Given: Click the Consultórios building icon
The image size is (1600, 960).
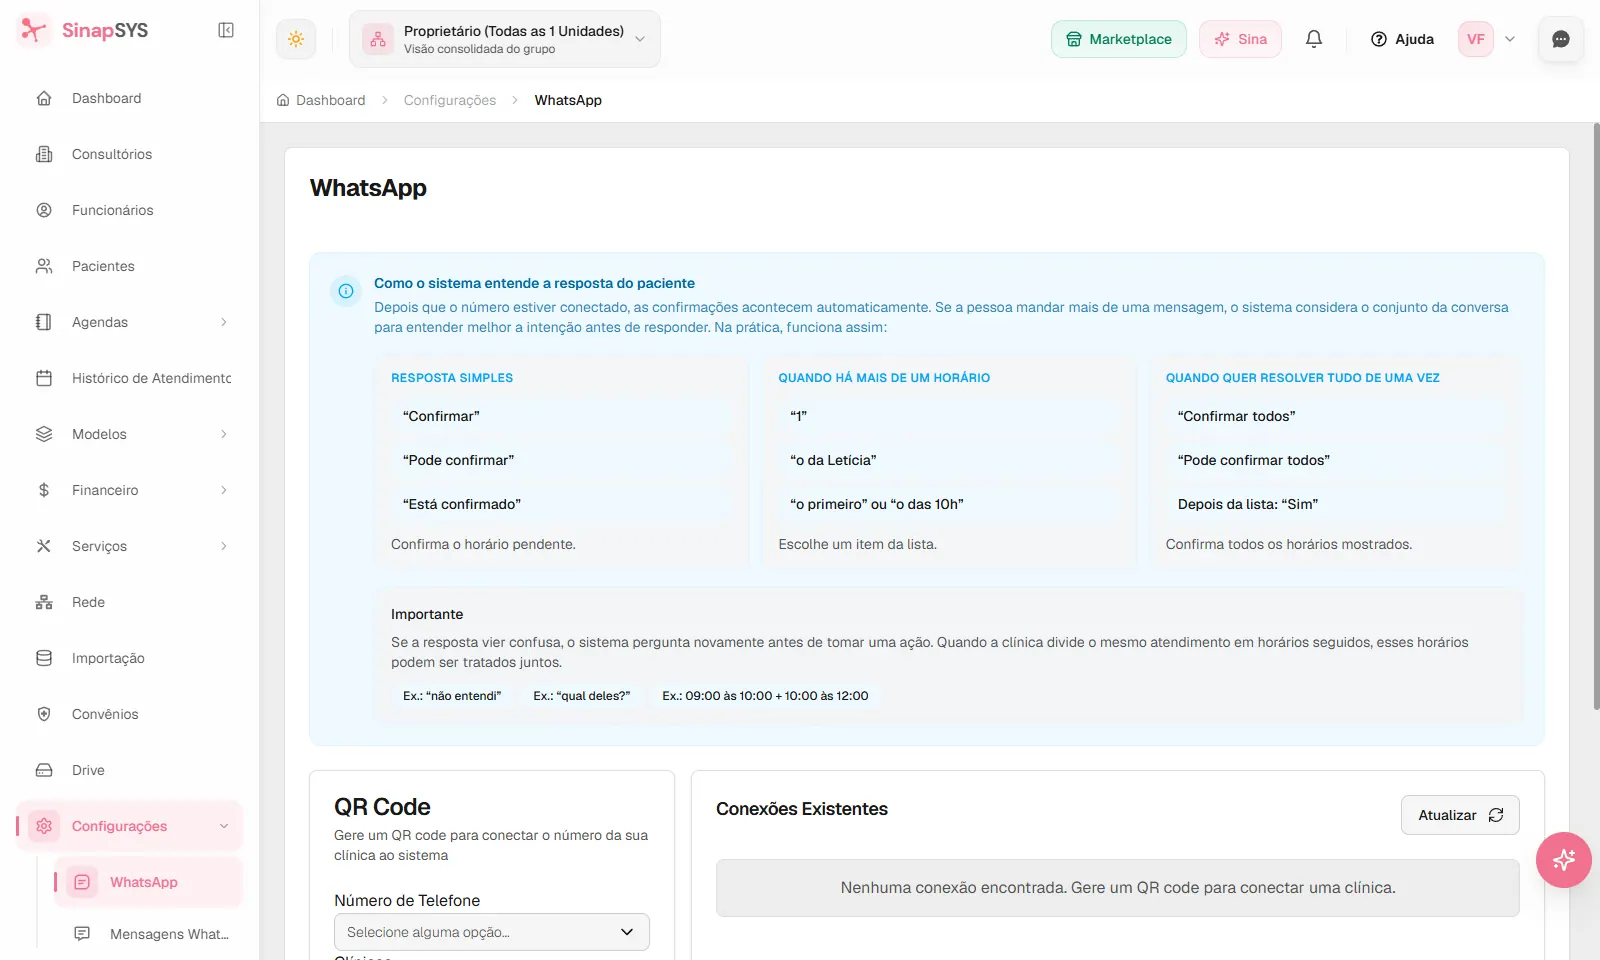Looking at the screenshot, I should pos(44,154).
